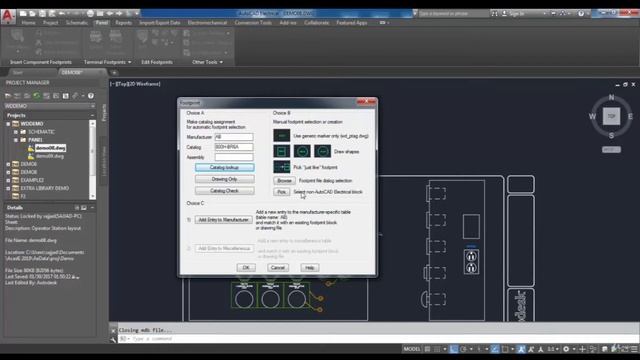Click the Edit Footprints panel label
The image size is (640, 360).
point(157,62)
